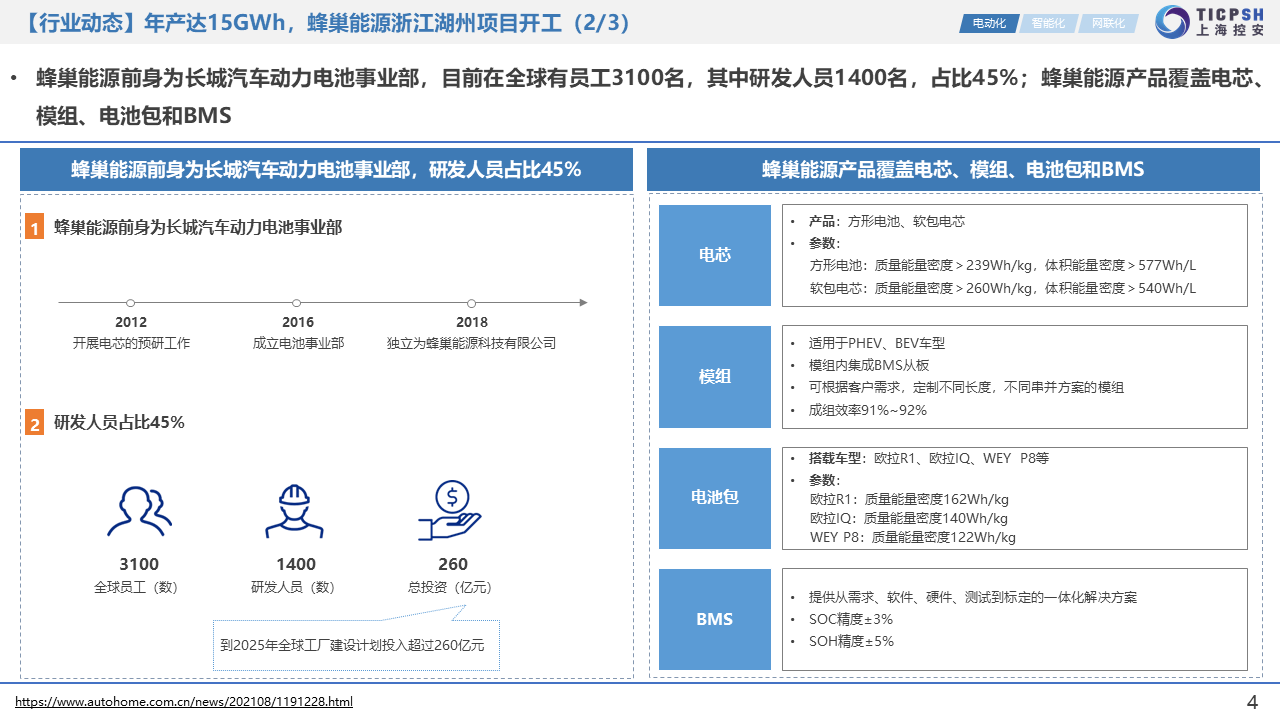Click the two-person global employees icon

139,511
